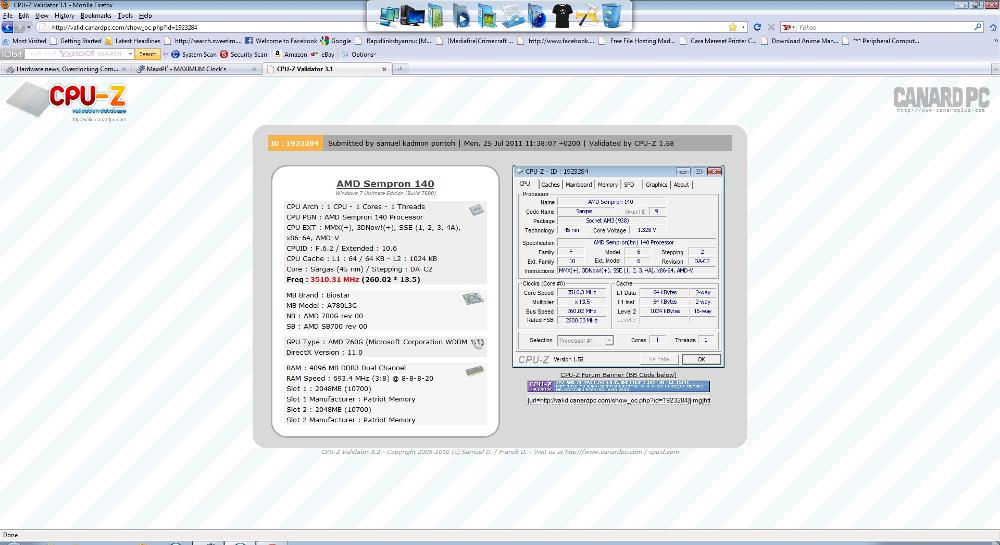Open the history dropdown beside forward arrow

tap(29, 27)
